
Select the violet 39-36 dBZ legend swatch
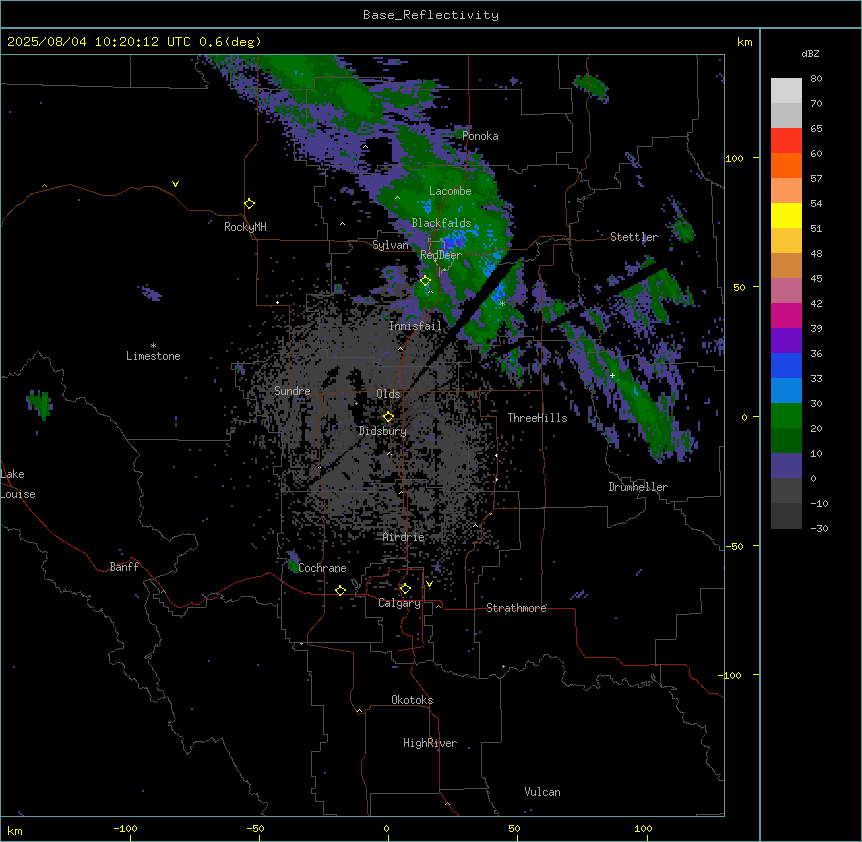point(786,341)
